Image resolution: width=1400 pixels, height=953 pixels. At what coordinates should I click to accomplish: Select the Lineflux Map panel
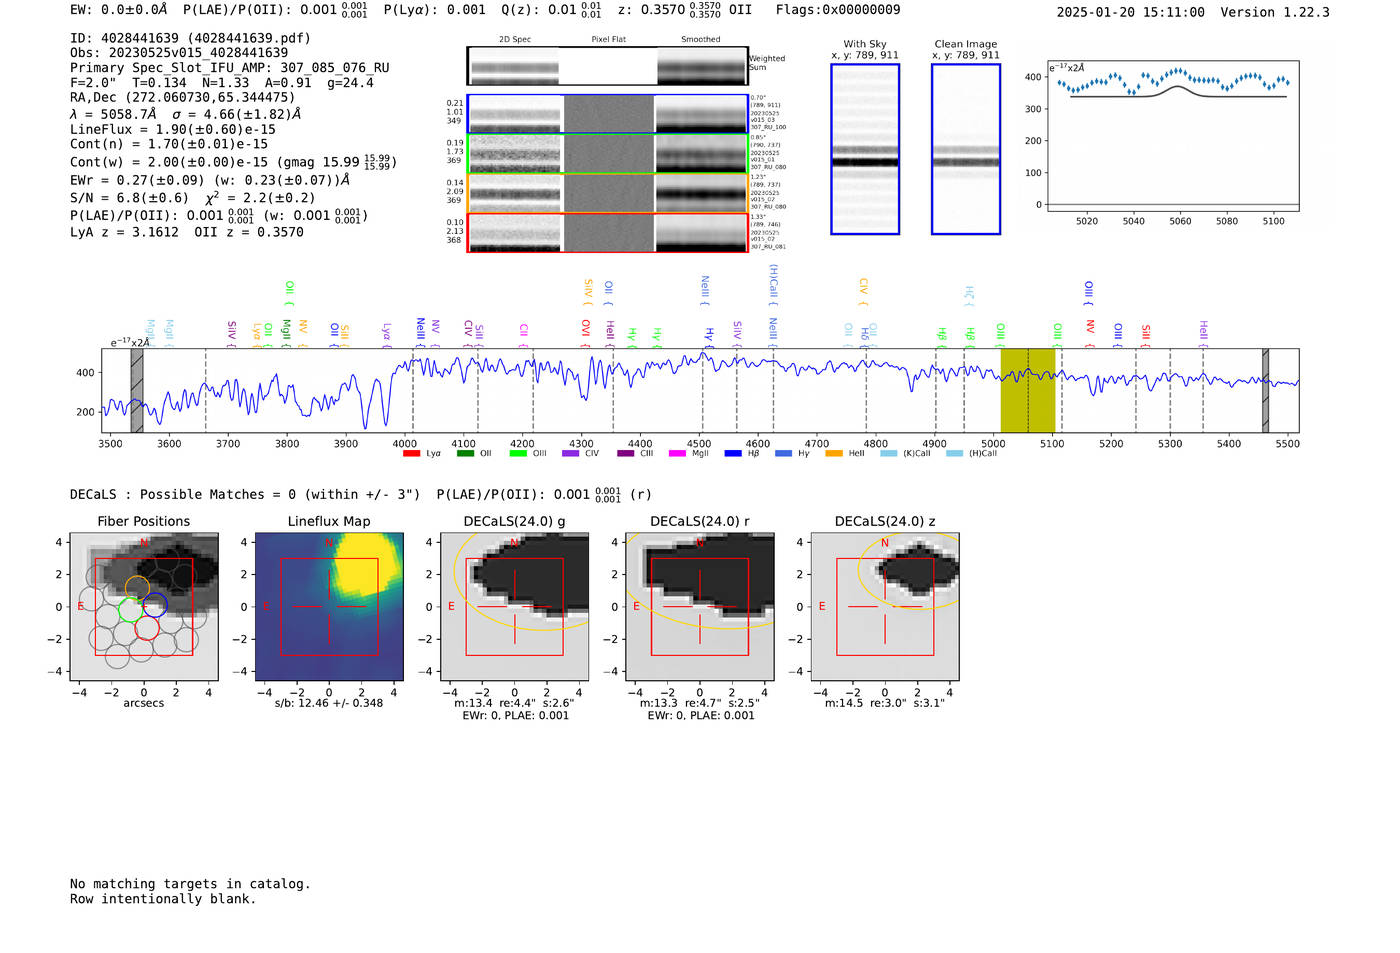pyautogui.click(x=329, y=606)
